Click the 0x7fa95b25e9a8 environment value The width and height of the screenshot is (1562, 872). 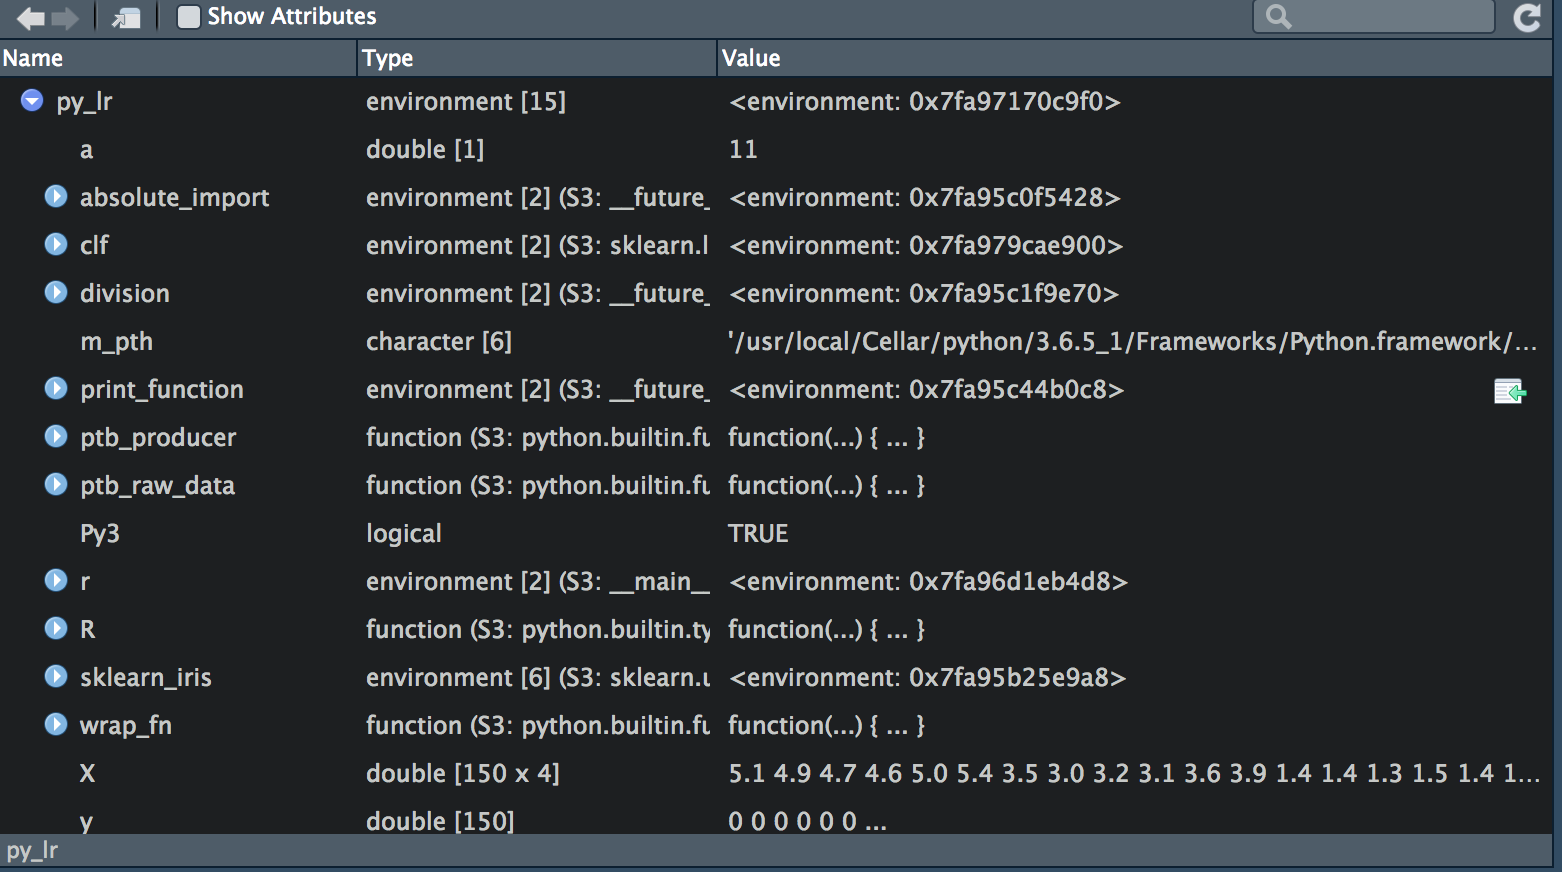(928, 678)
